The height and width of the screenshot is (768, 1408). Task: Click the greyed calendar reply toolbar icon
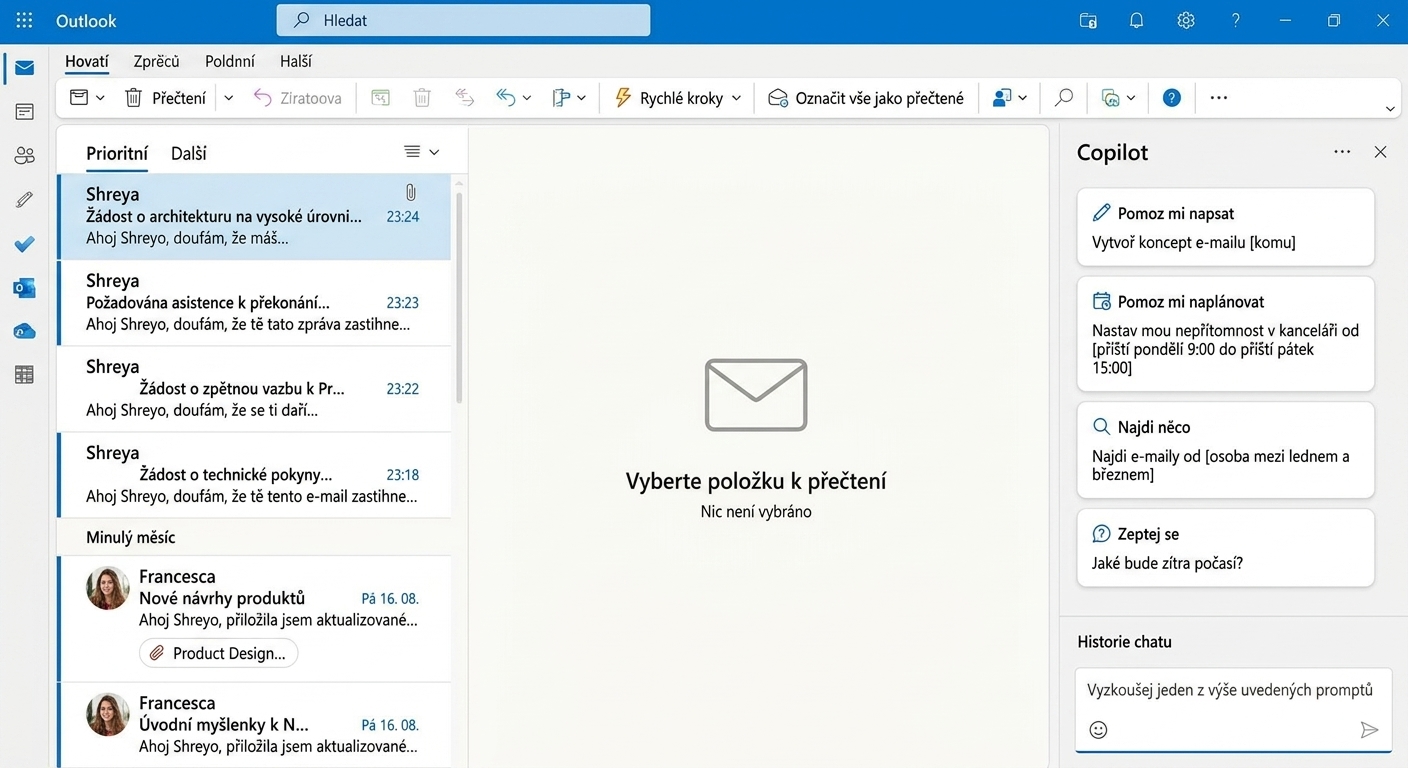[380, 97]
